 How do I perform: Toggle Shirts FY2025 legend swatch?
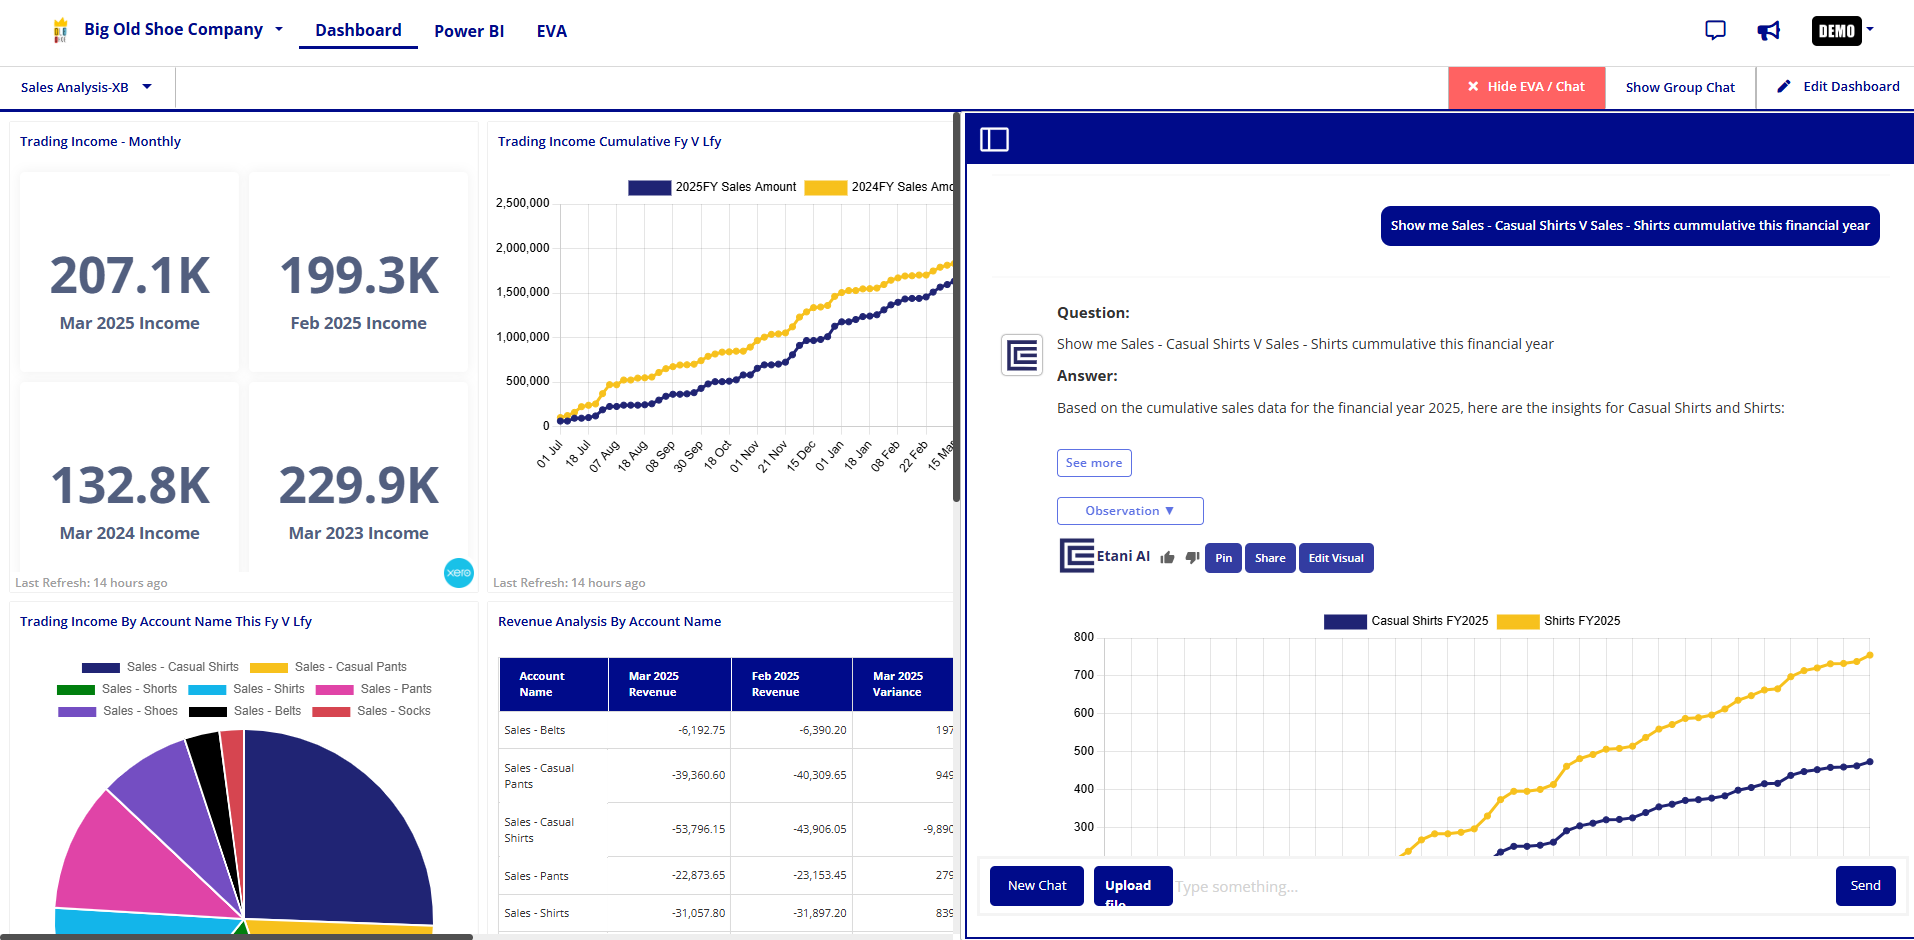coord(1518,621)
